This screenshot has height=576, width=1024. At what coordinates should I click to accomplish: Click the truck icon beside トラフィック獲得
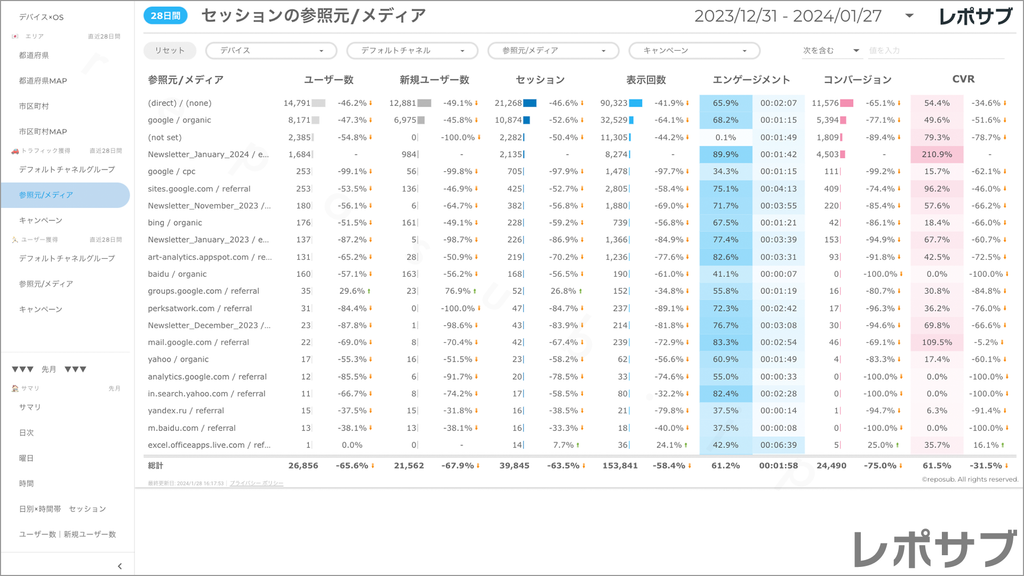click(x=14, y=151)
